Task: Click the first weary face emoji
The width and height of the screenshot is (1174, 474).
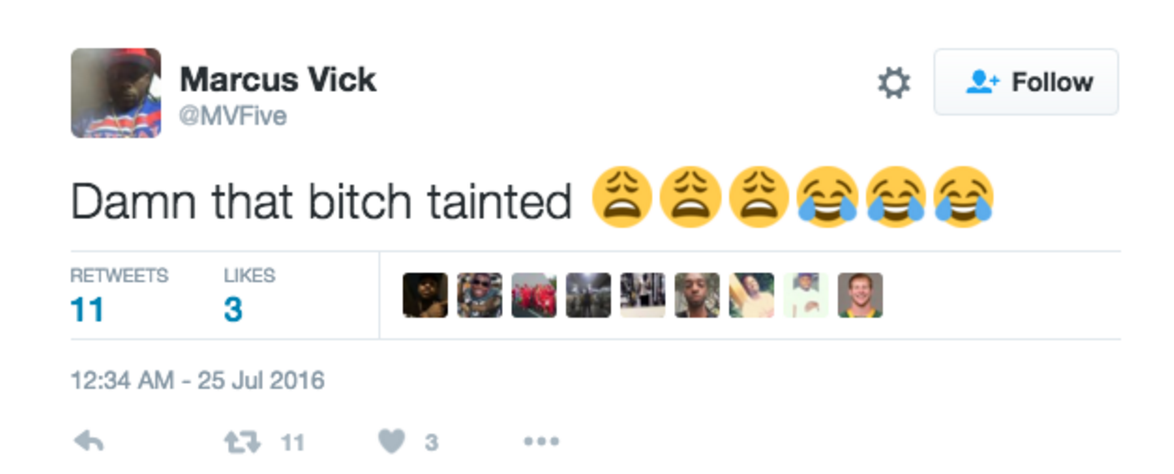Action: 621,197
